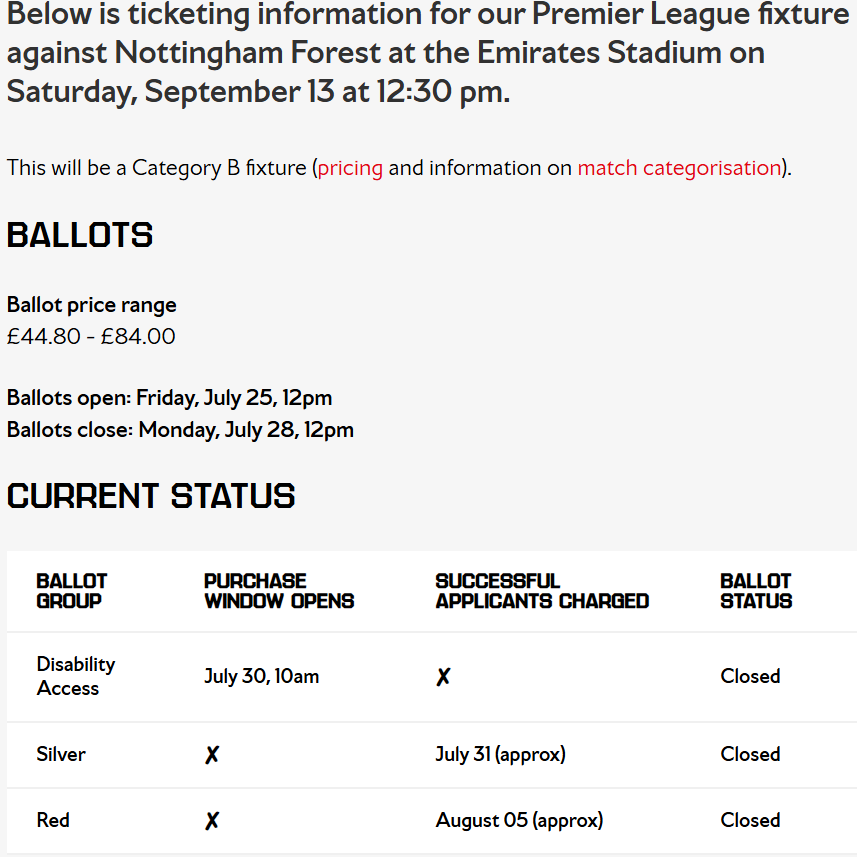Click the July 31 (approx) charge date

(x=501, y=754)
